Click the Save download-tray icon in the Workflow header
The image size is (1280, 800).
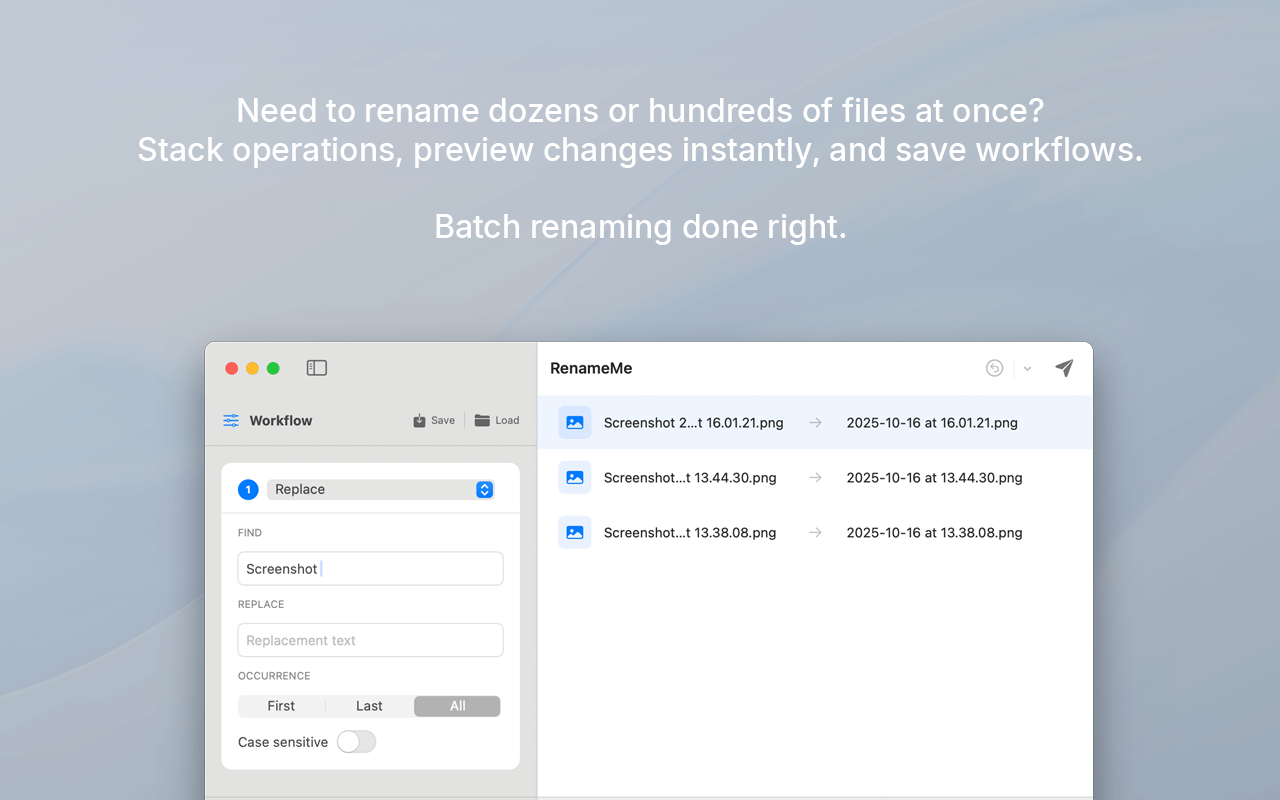tap(420, 420)
